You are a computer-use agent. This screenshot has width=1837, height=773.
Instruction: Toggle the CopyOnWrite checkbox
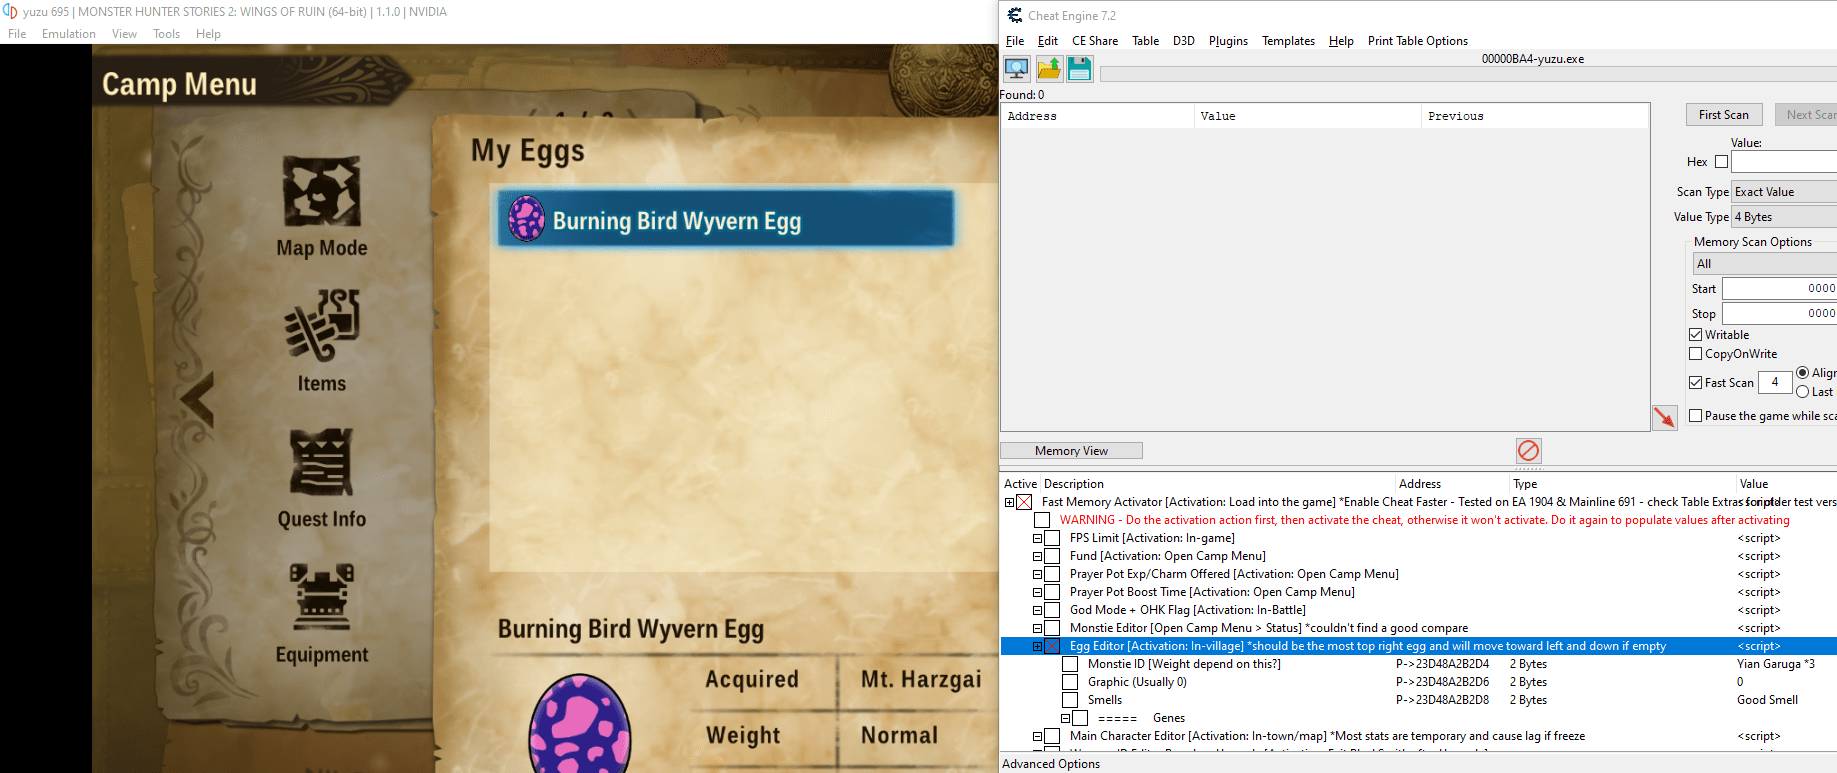1696,354
